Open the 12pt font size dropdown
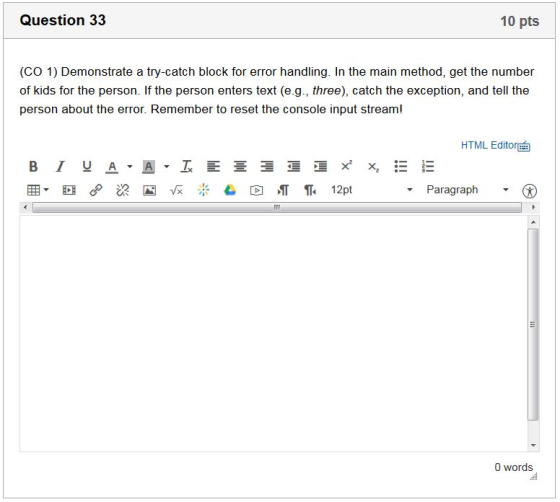The width and height of the screenshot is (560, 502). pos(371,190)
